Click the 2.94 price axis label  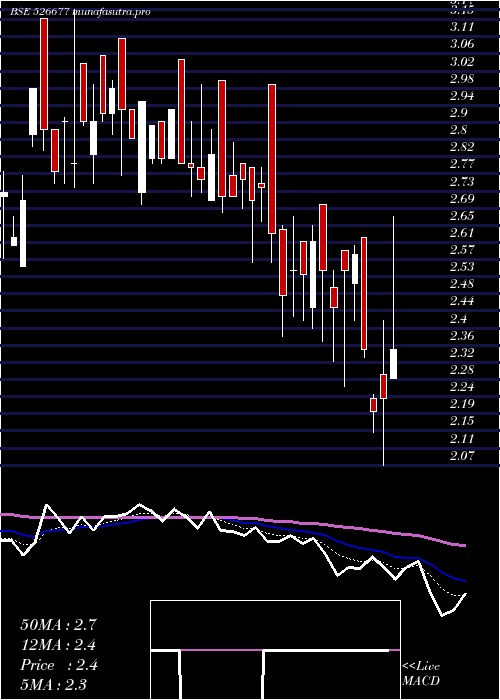[x=462, y=96]
